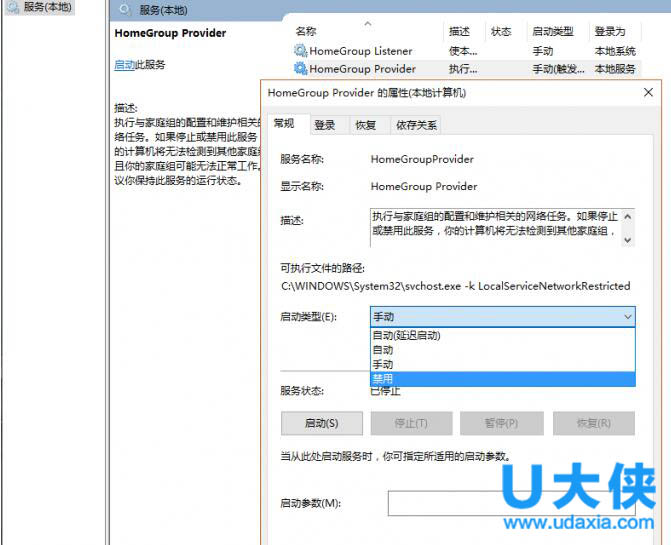The width and height of the screenshot is (671, 545).
Task: Choose 自动 startup type option
Action: click(x=383, y=350)
